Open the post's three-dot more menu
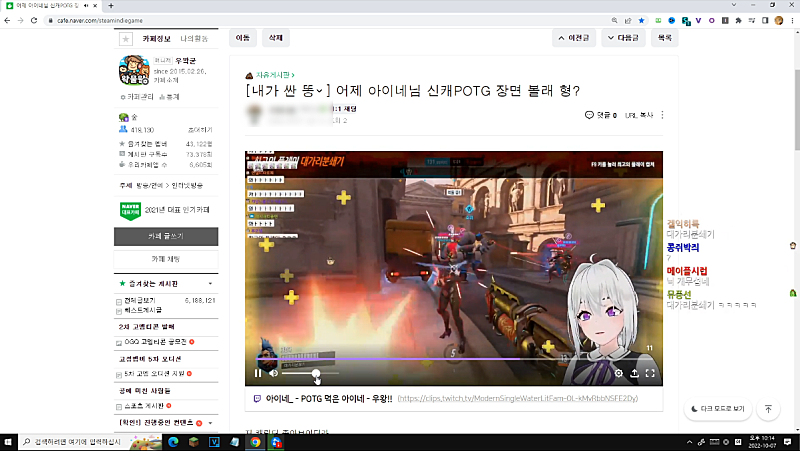Viewport: 800px width, 451px height. click(662, 115)
